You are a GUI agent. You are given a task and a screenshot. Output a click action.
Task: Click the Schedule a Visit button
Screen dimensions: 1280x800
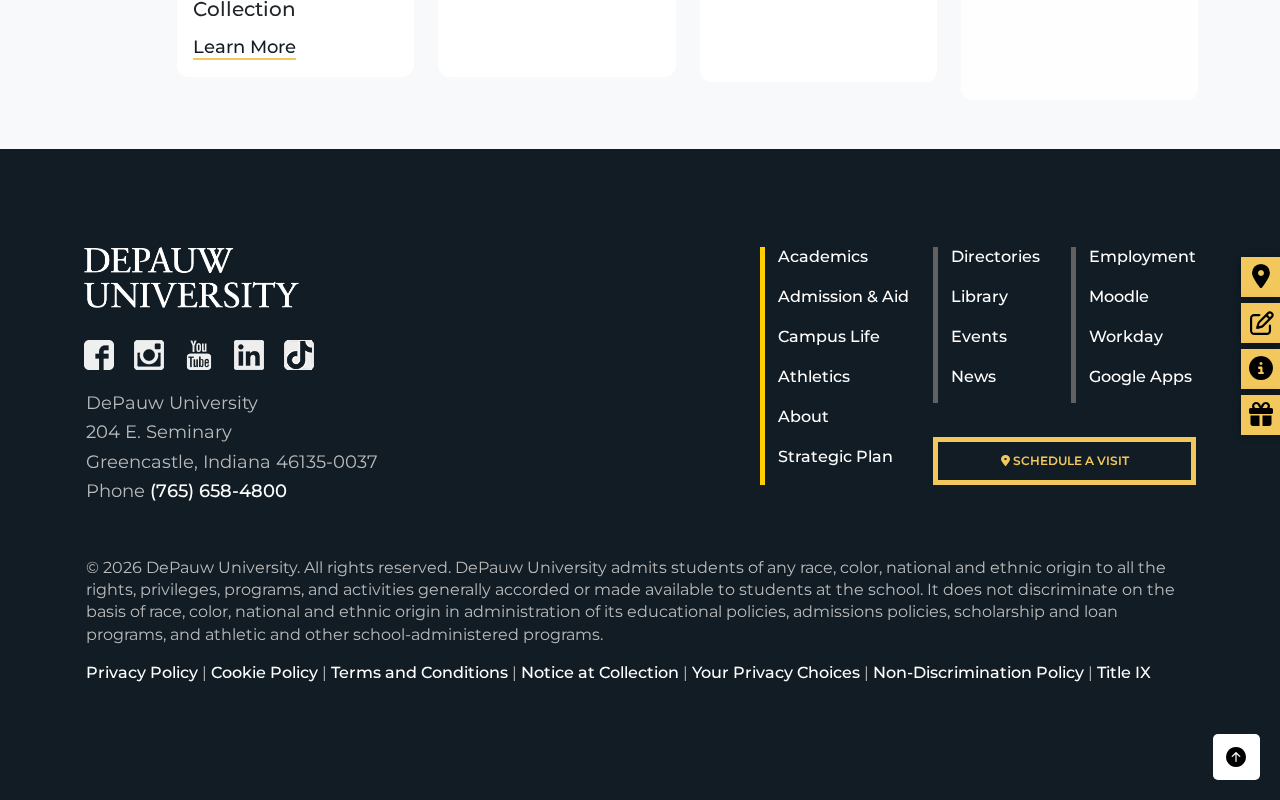pos(1064,461)
